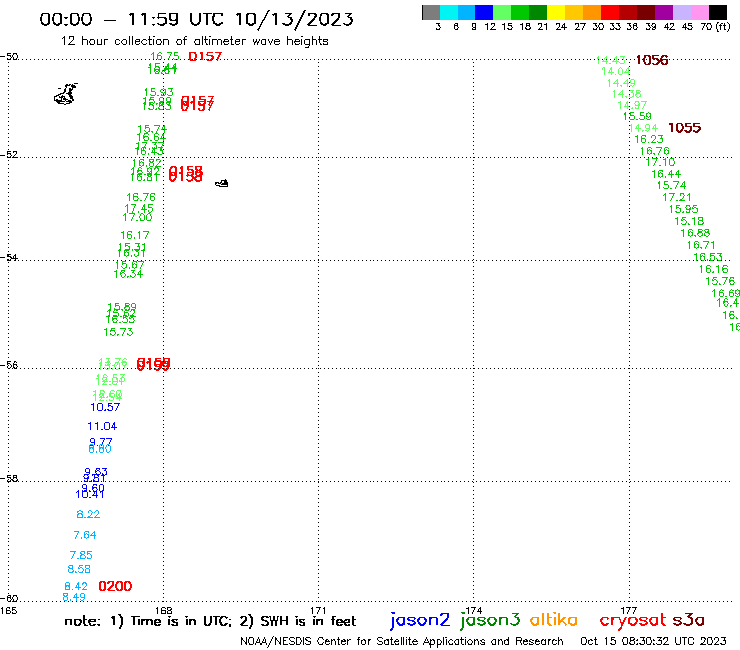The image size is (740, 650).
Task: Click the wave height value 16.23
Action: tap(649, 139)
